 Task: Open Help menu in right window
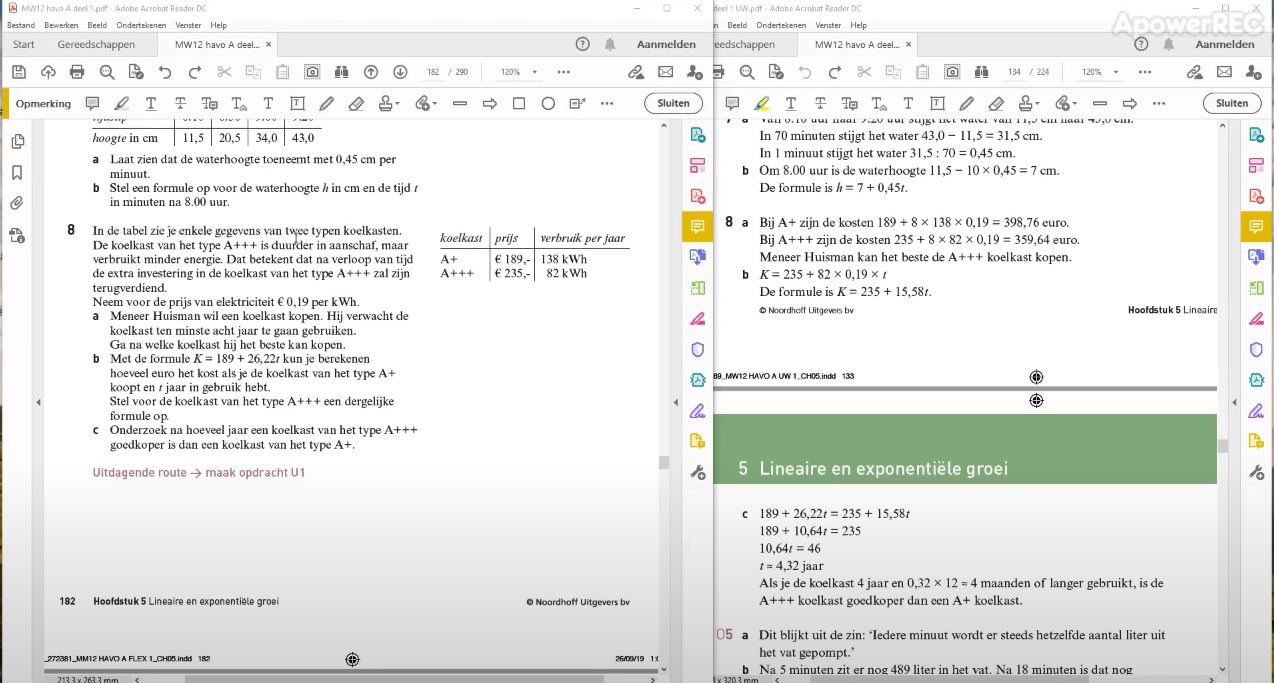pyautogui.click(x=858, y=25)
